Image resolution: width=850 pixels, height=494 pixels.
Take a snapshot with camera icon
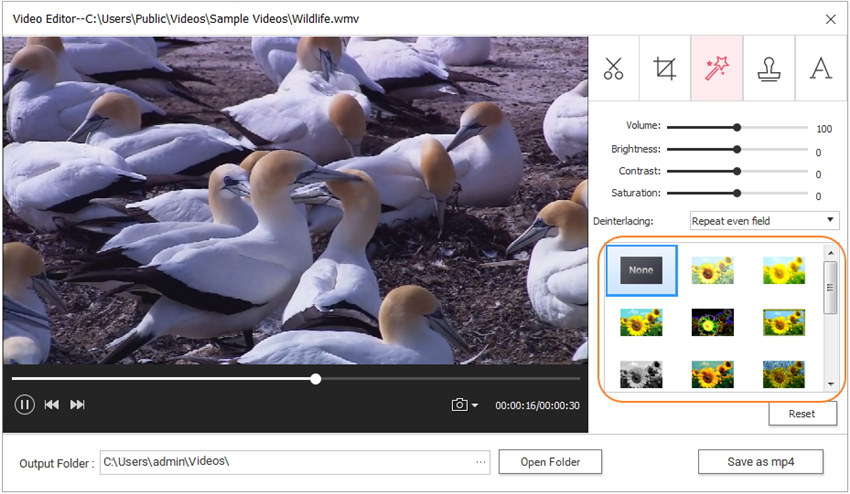[x=459, y=405]
